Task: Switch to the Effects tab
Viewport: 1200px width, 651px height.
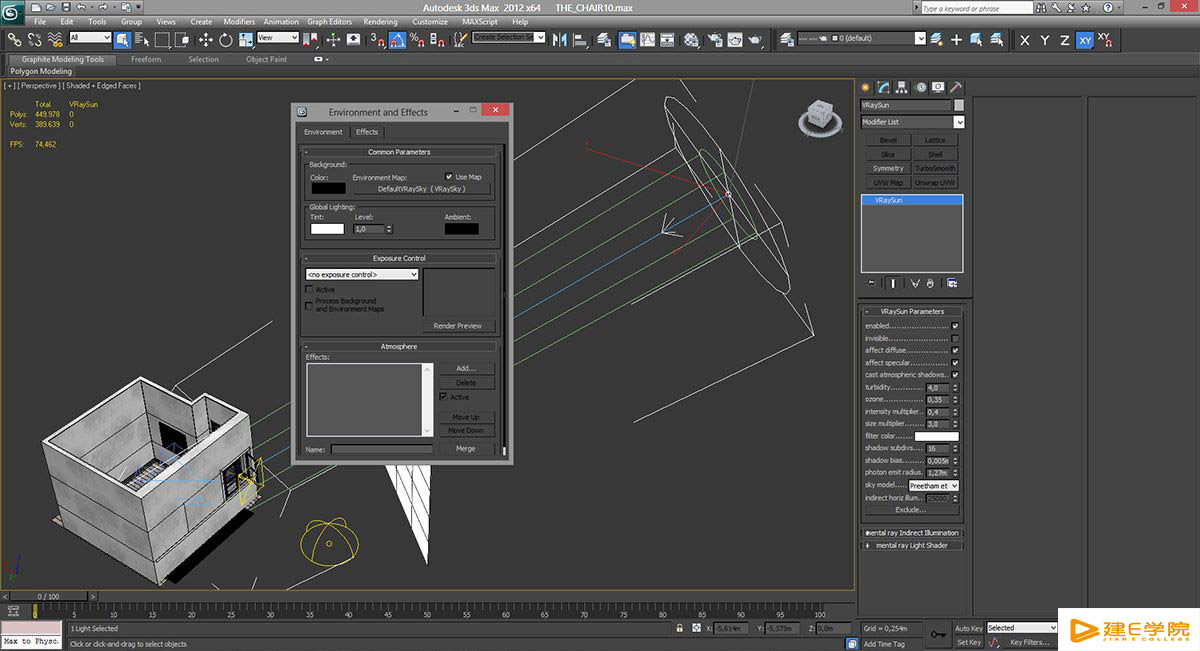Action: (x=367, y=132)
